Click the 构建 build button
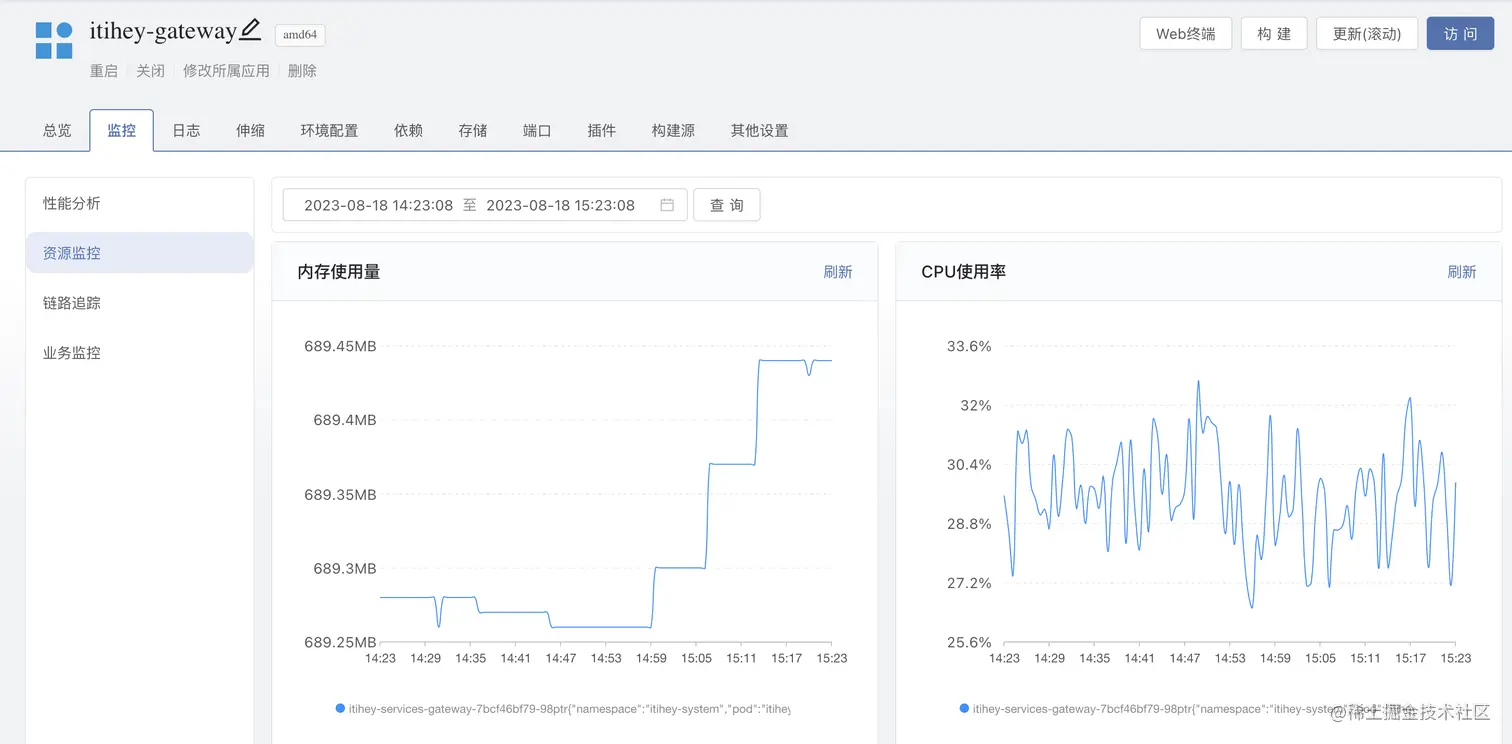 click(1274, 34)
